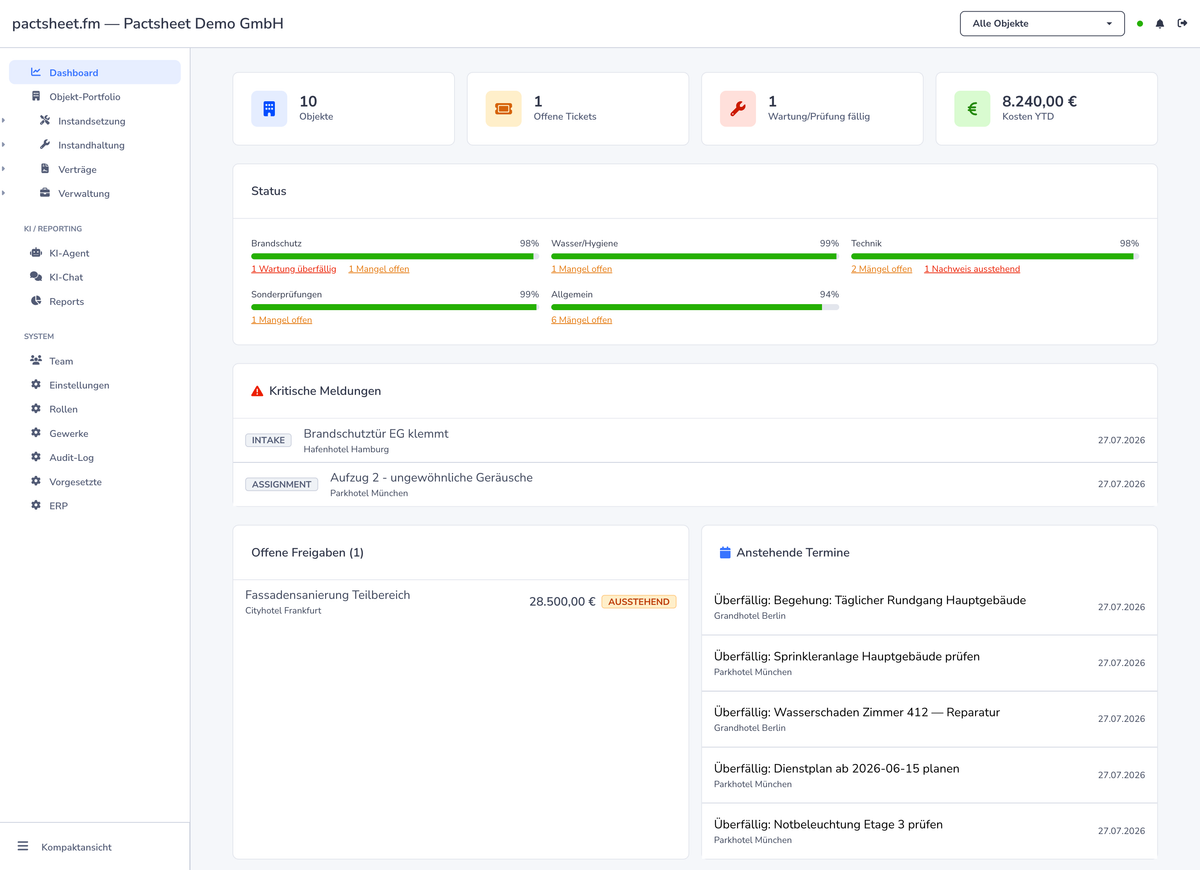1200x870 pixels.
Task: Log out using the exit icon
Action: pos(1182,23)
